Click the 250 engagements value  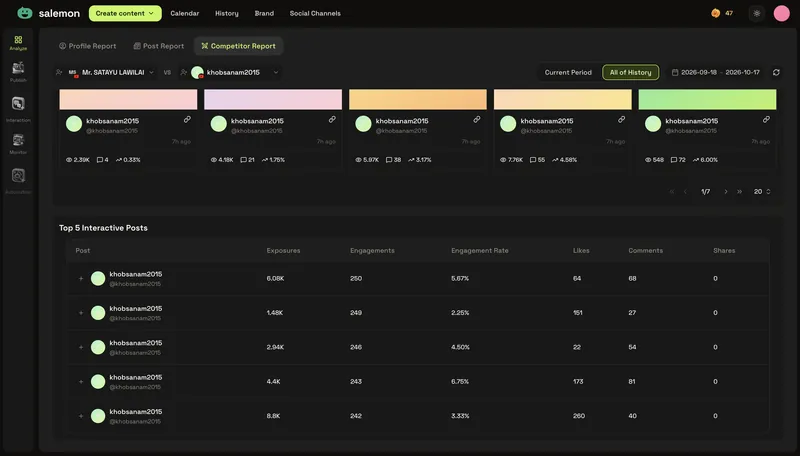pyautogui.click(x=356, y=278)
